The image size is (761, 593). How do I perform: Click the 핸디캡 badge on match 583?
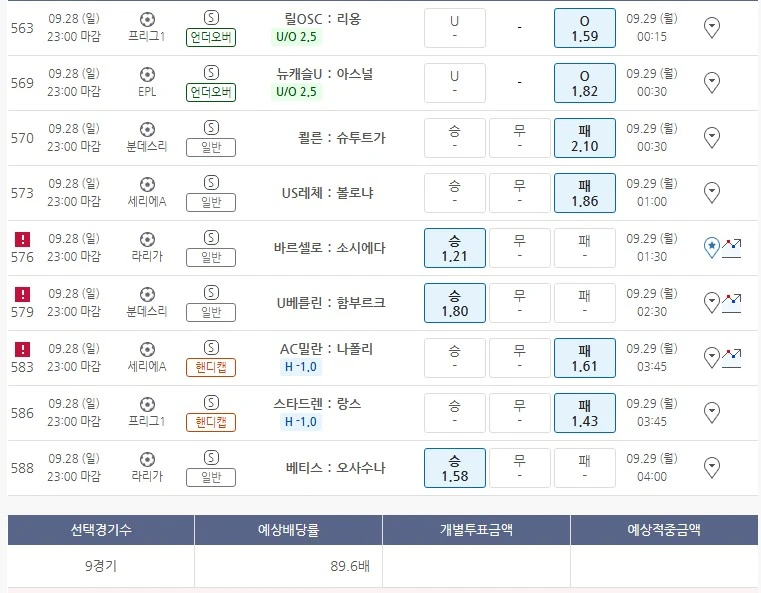click(x=211, y=367)
